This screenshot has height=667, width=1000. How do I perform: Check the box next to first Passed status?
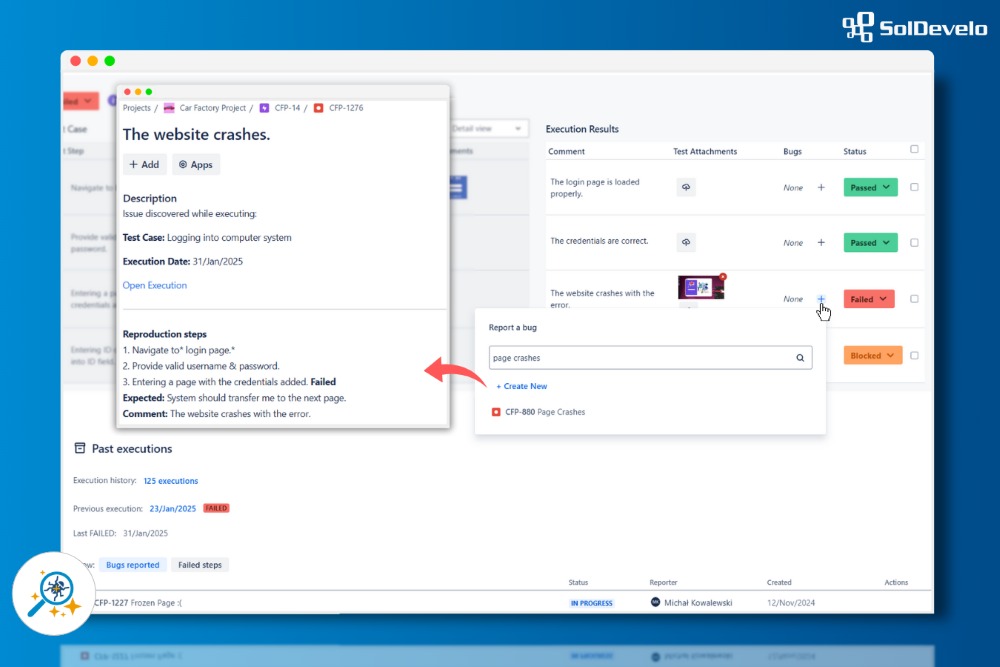[x=914, y=187]
